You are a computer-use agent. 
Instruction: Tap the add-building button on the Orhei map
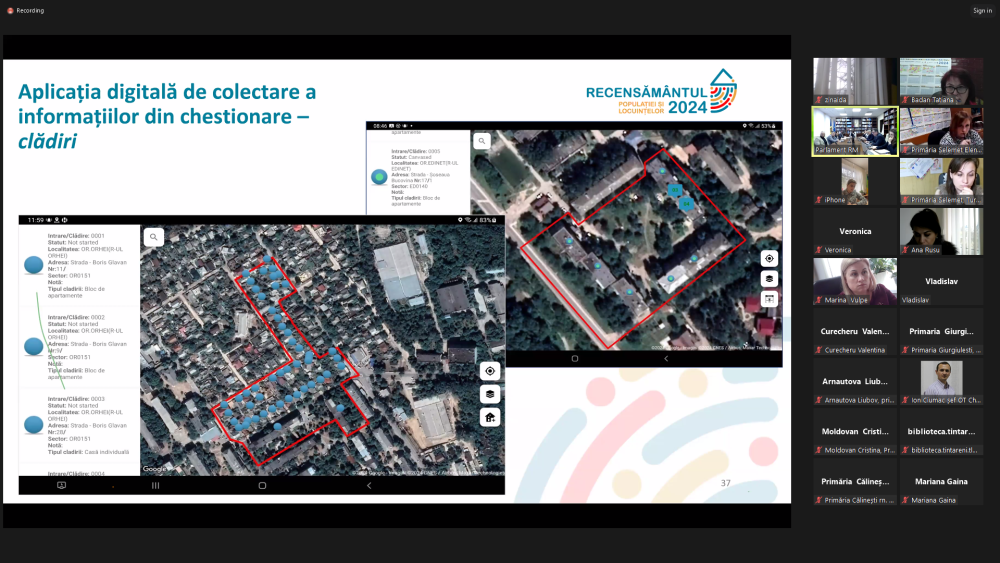(490, 418)
